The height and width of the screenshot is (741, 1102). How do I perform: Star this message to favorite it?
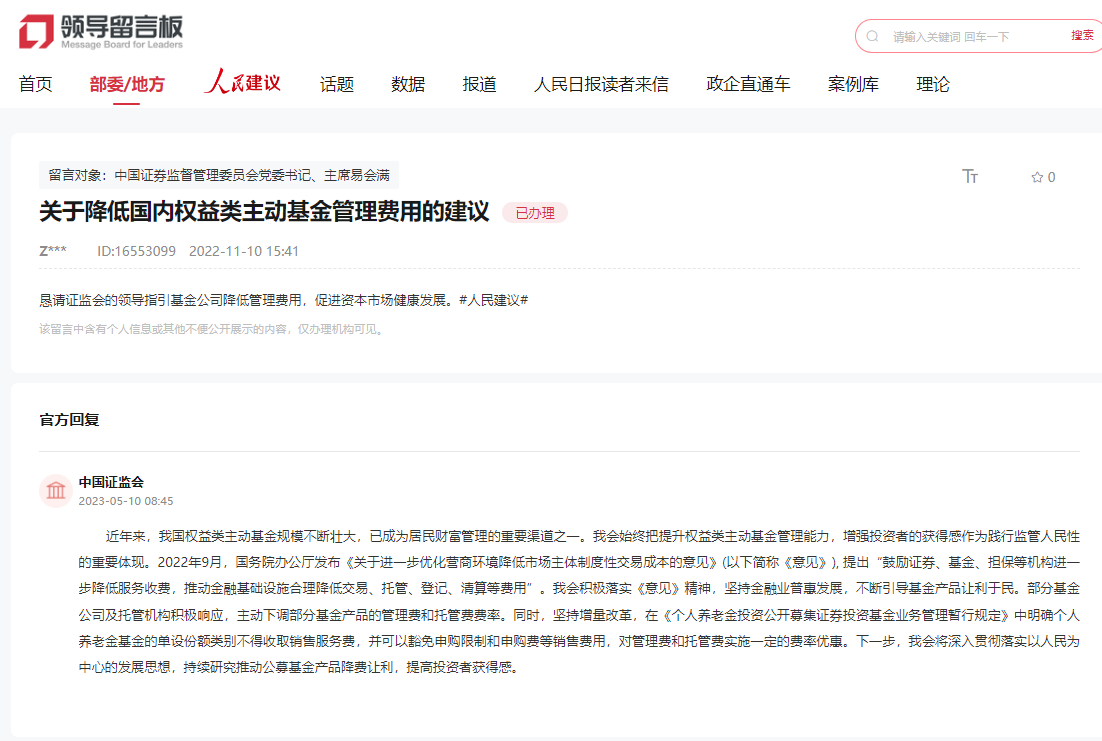(1037, 177)
